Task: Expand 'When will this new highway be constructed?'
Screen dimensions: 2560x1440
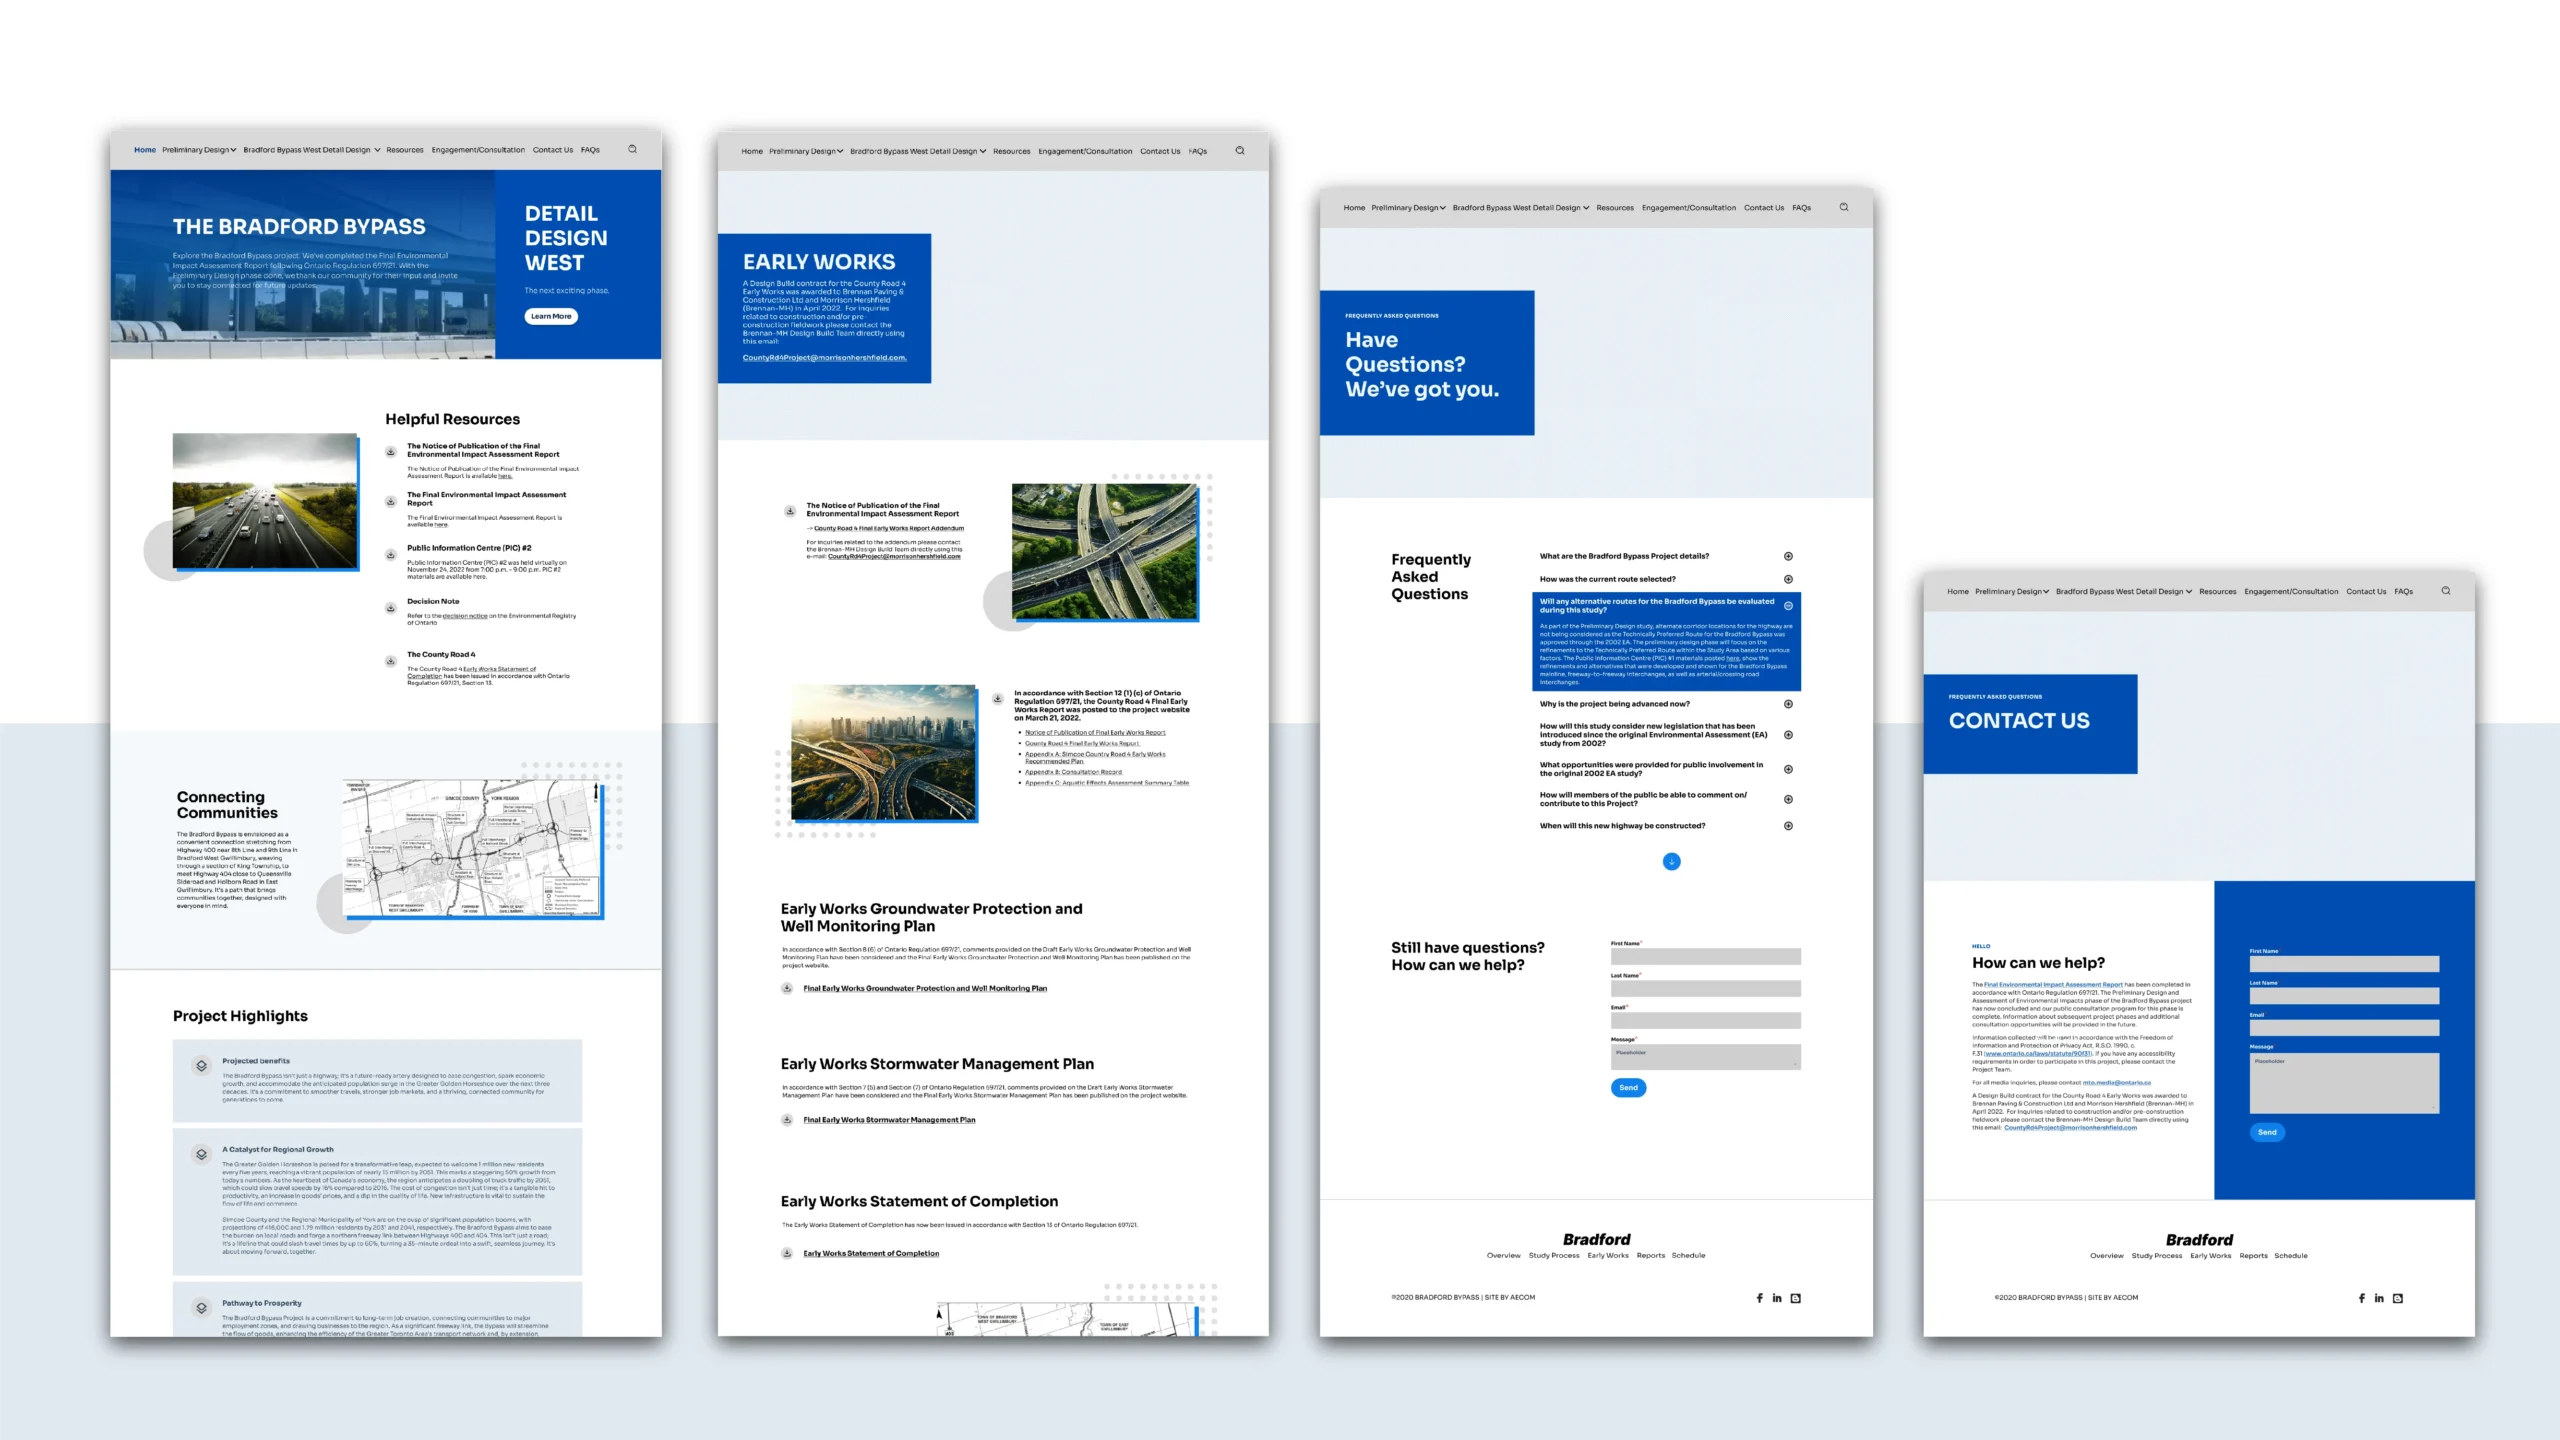Action: point(1788,826)
